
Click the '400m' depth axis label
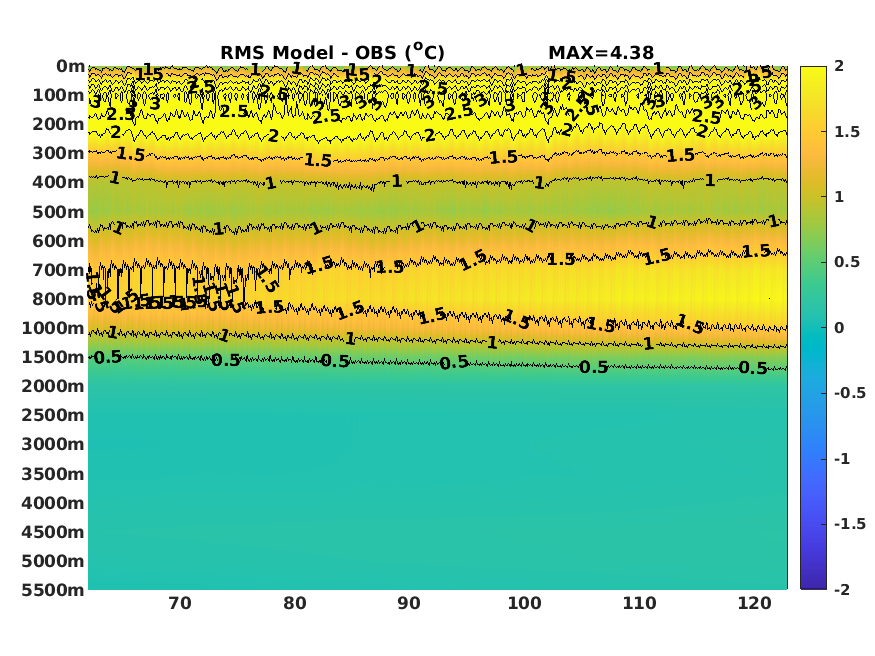pyautogui.click(x=58, y=182)
